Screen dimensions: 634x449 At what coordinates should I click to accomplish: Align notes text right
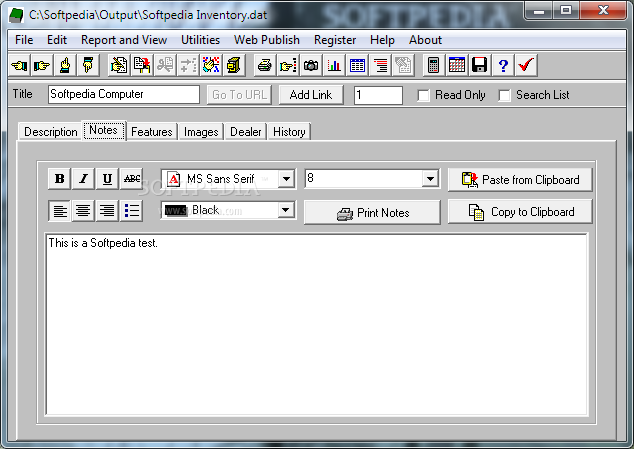click(x=107, y=211)
